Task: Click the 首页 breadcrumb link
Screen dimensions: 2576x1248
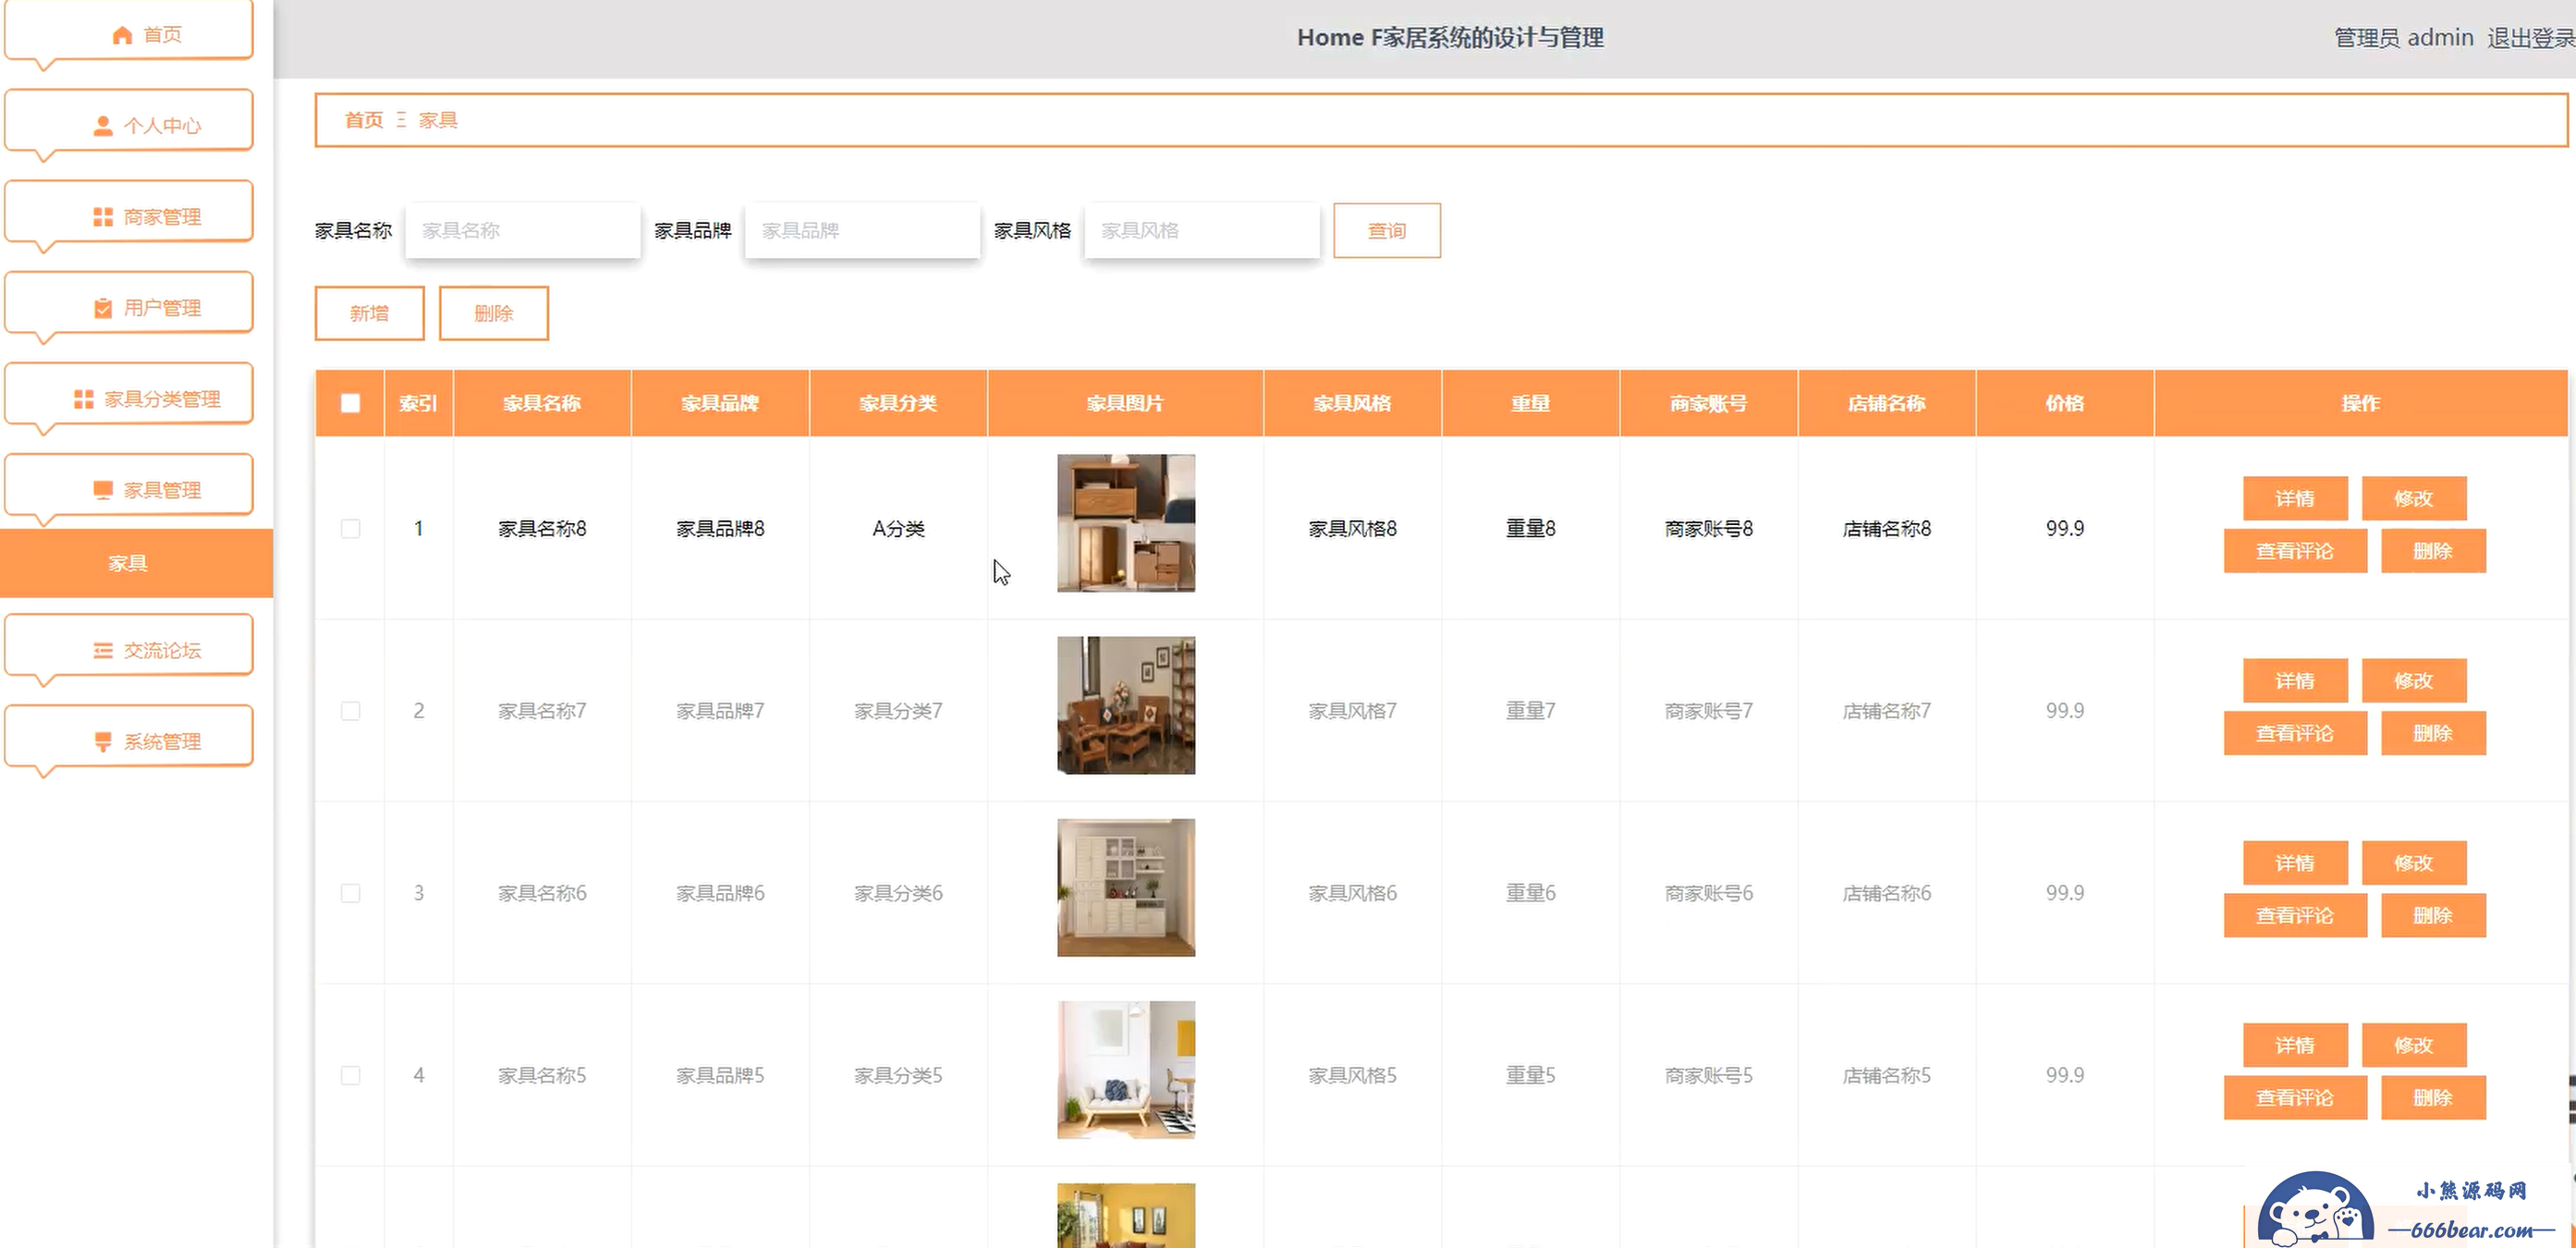Action: (364, 120)
